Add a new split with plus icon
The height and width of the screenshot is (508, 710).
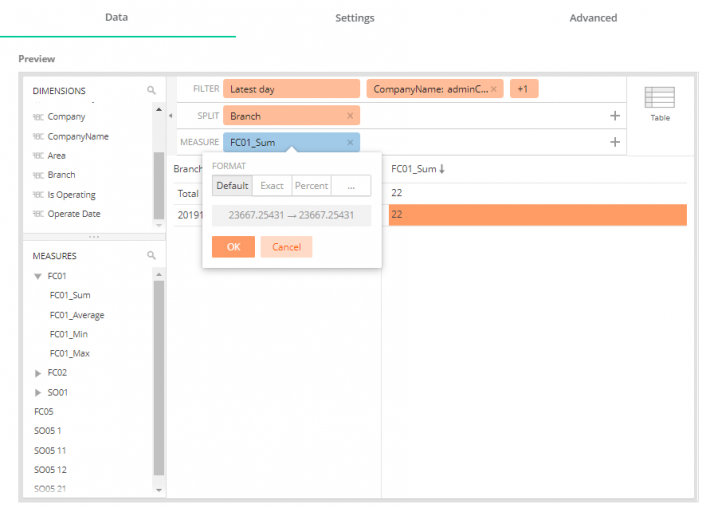click(x=614, y=116)
